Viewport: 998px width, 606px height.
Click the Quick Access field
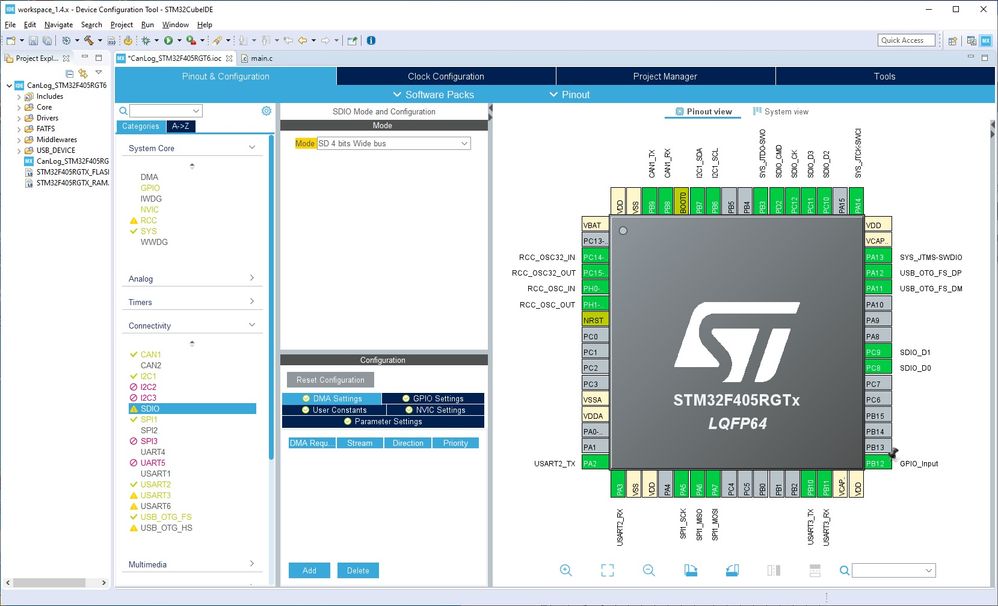906,40
